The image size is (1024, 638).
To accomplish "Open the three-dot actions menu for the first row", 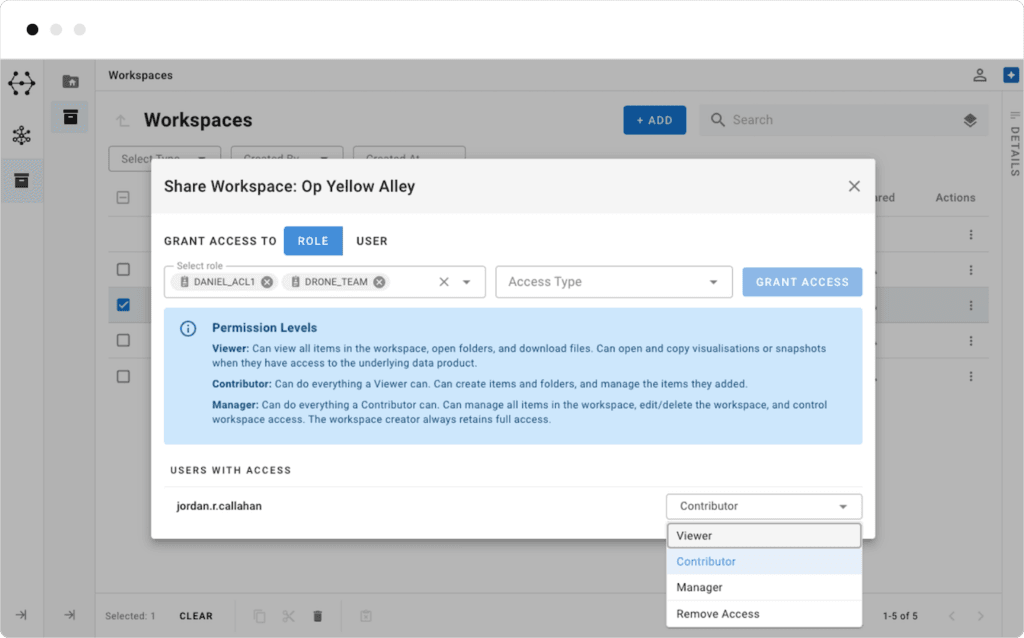I will click(971, 234).
